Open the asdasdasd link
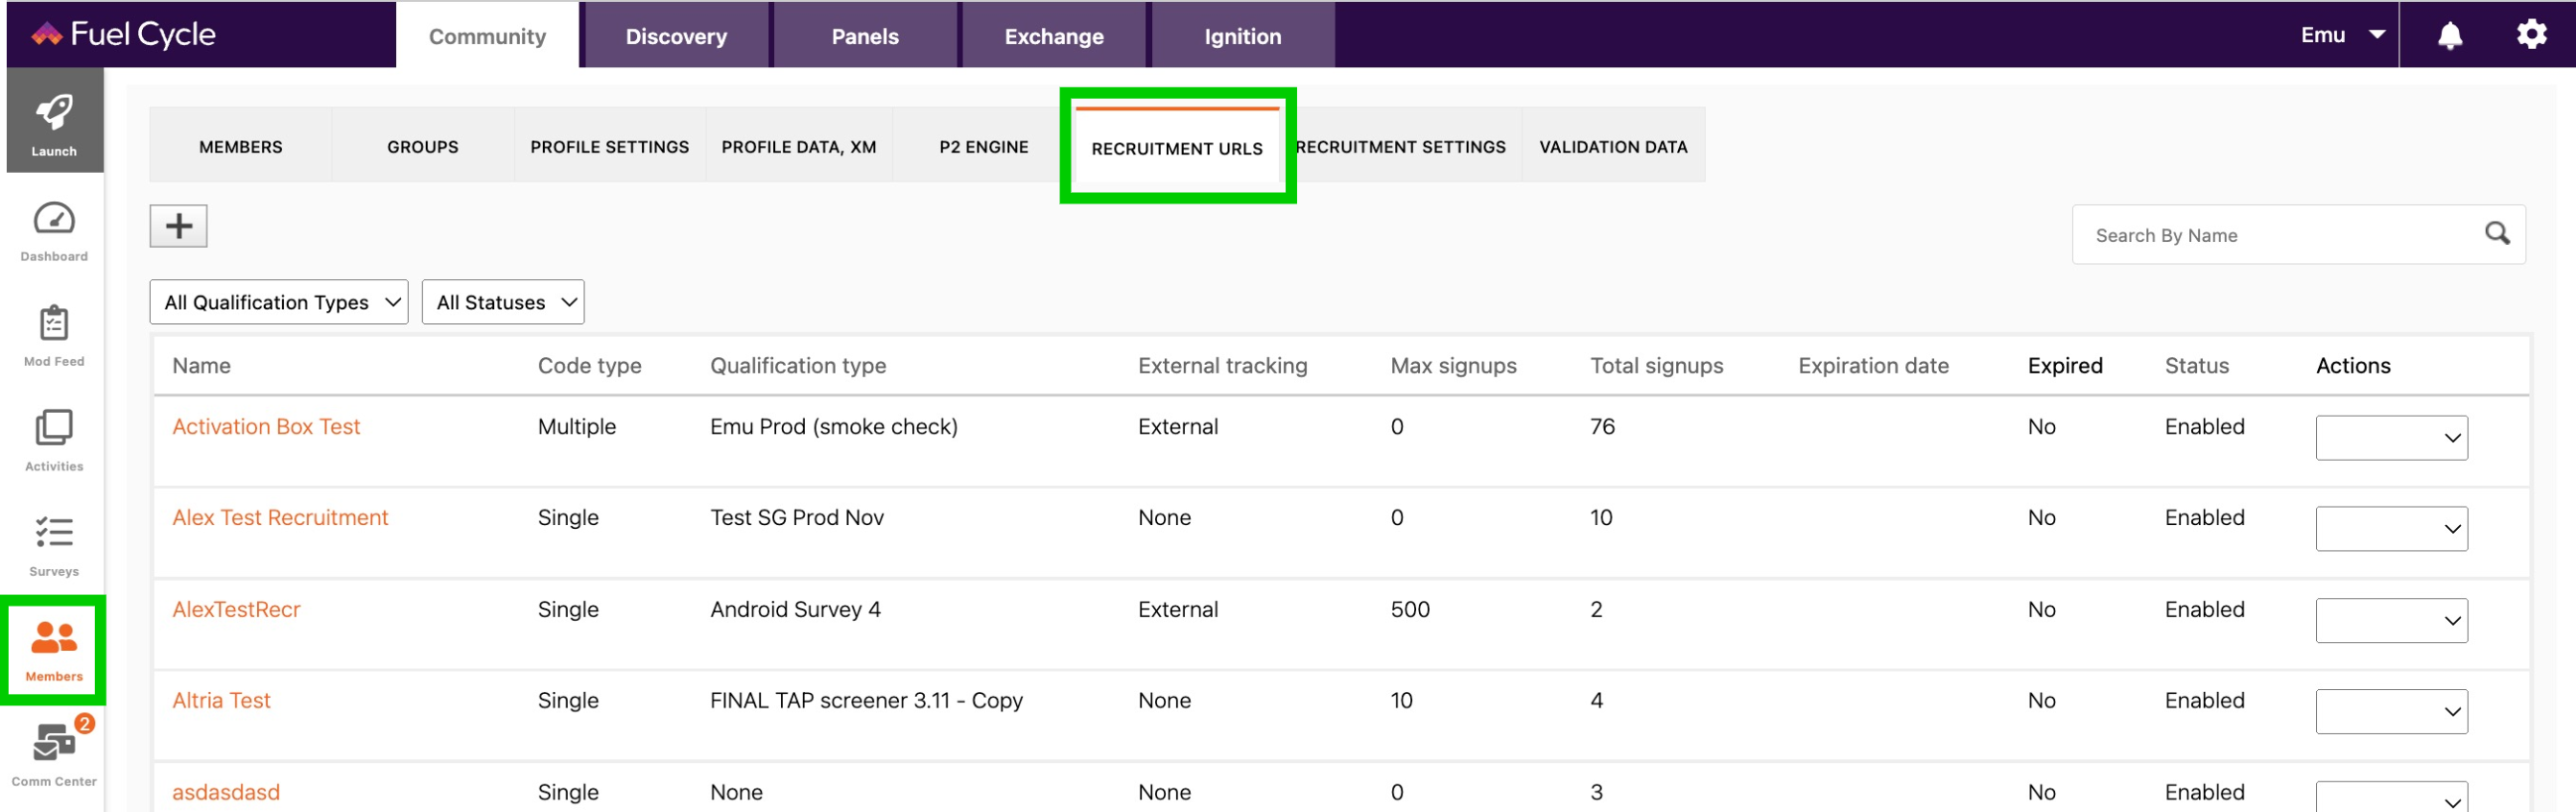Image resolution: width=2576 pixels, height=812 pixels. point(226,792)
